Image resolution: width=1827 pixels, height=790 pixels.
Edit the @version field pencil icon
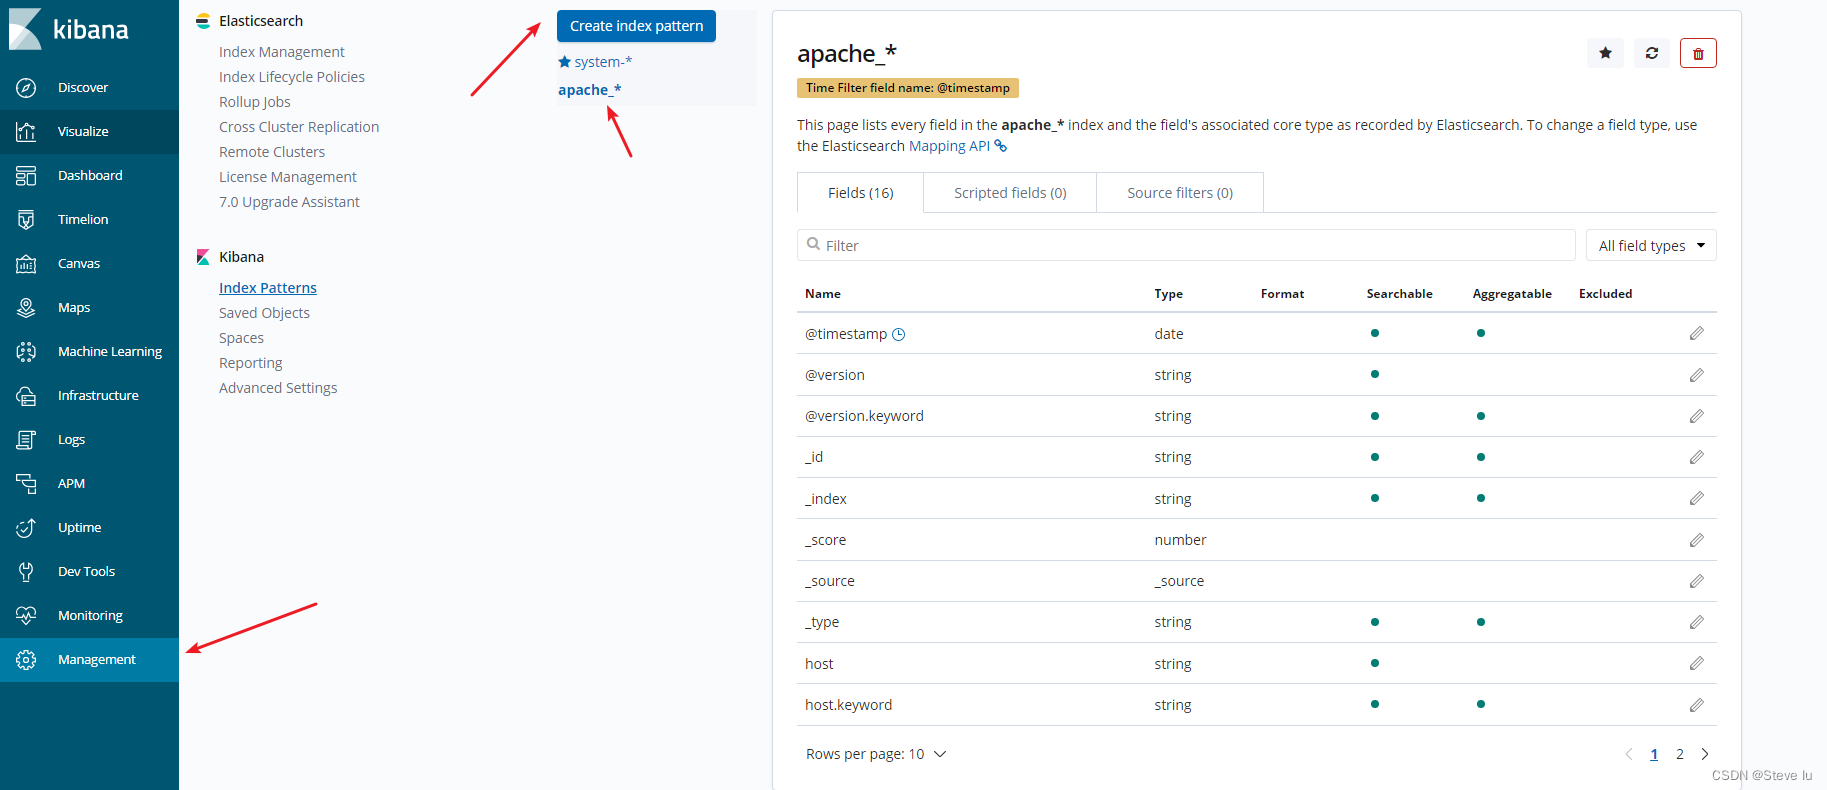click(1697, 375)
